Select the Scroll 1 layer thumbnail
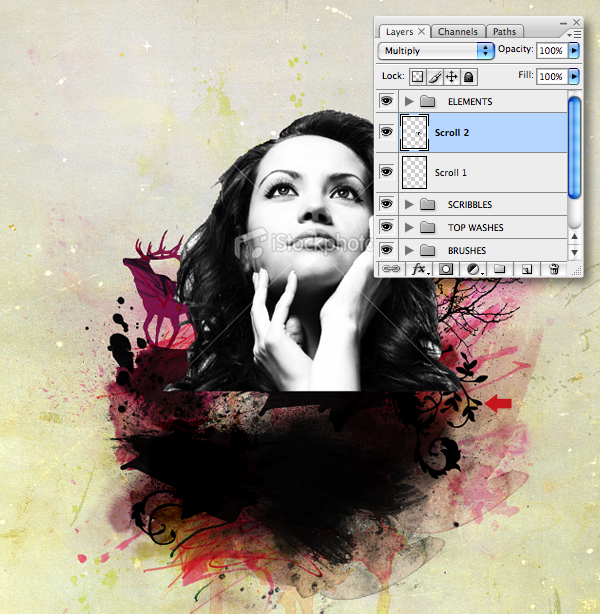Viewport: 600px width, 614px height. (414, 173)
